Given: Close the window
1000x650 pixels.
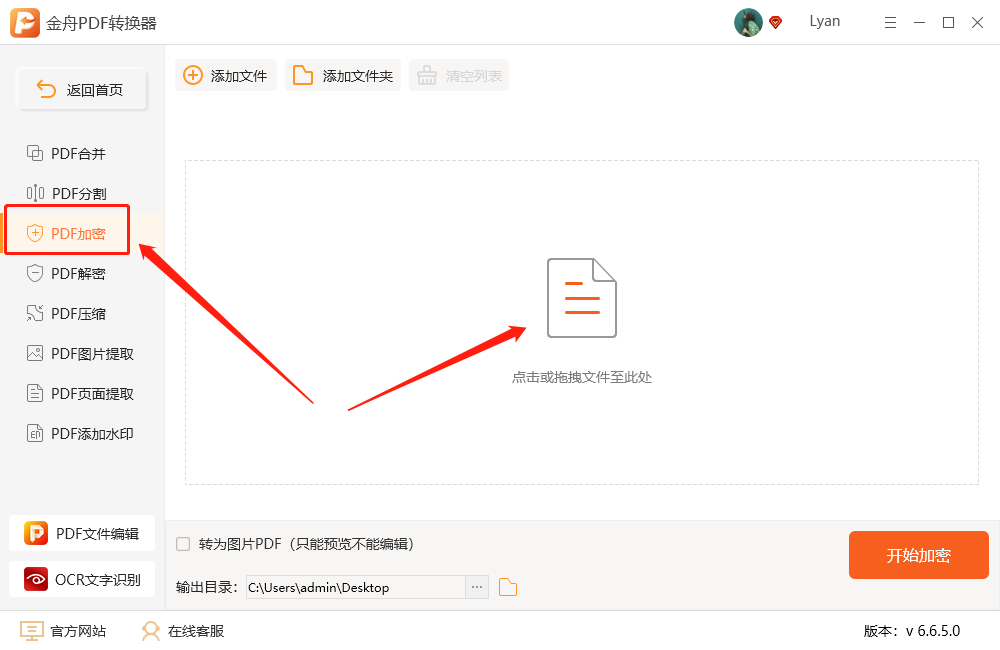Looking at the screenshot, I should pos(977,23).
